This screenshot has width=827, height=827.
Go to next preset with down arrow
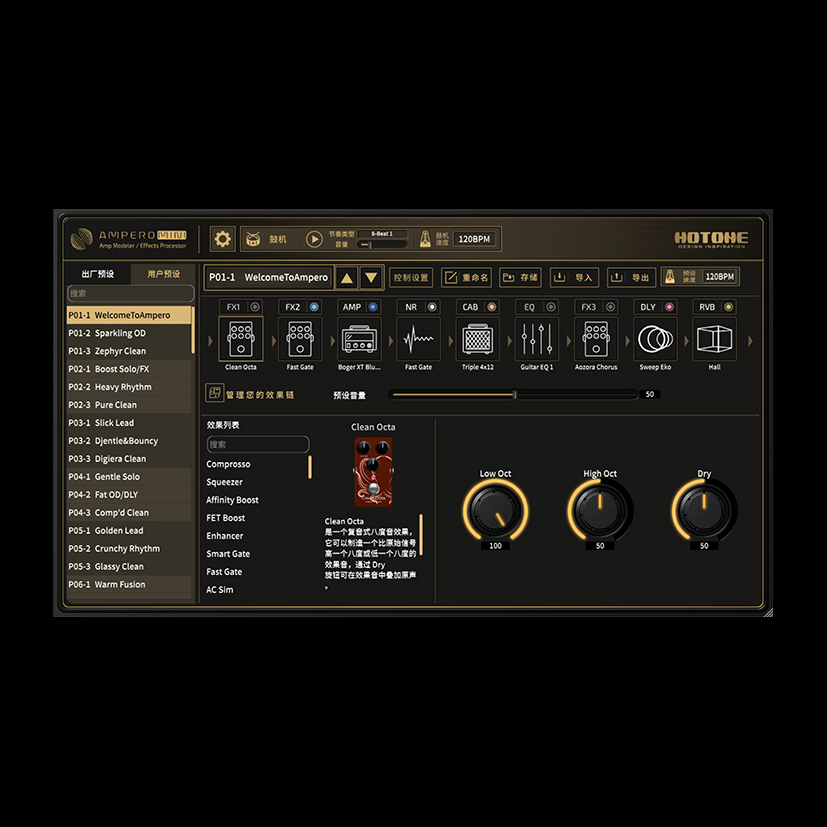(371, 278)
